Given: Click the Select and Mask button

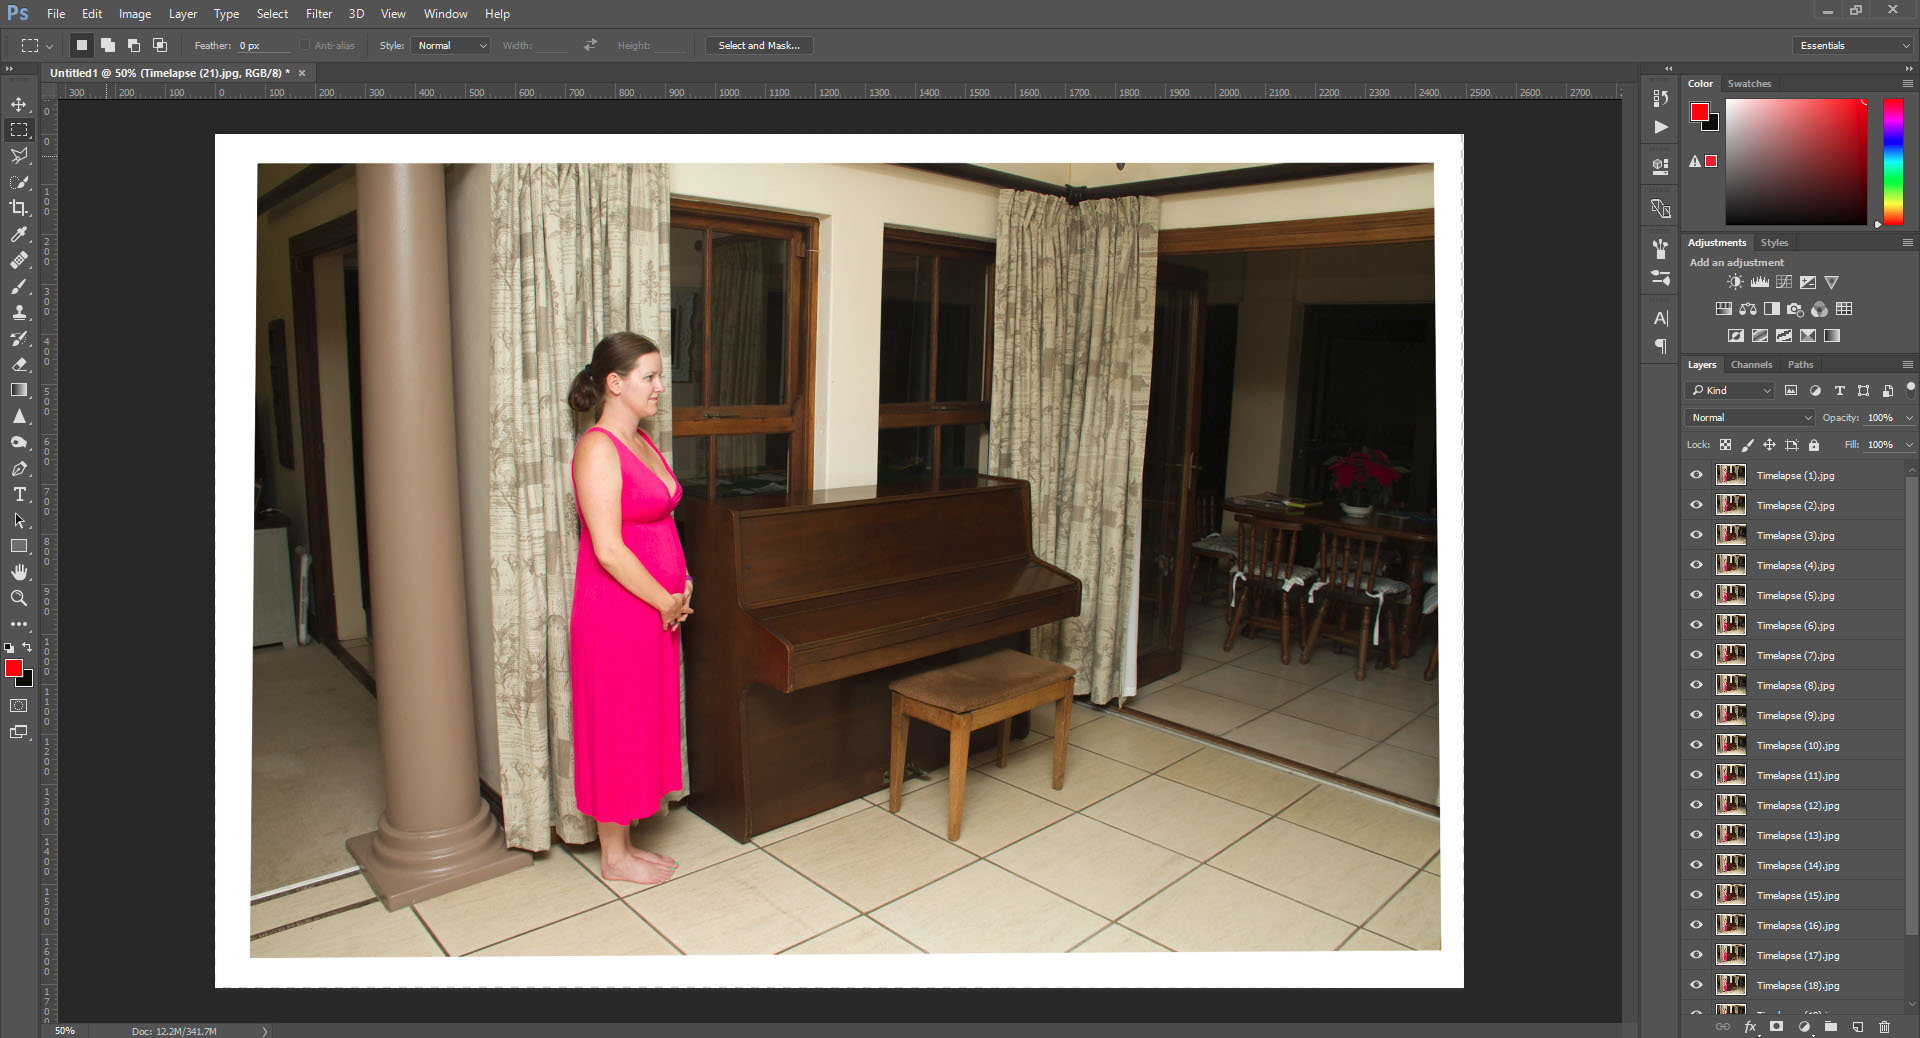Looking at the screenshot, I should (x=759, y=45).
